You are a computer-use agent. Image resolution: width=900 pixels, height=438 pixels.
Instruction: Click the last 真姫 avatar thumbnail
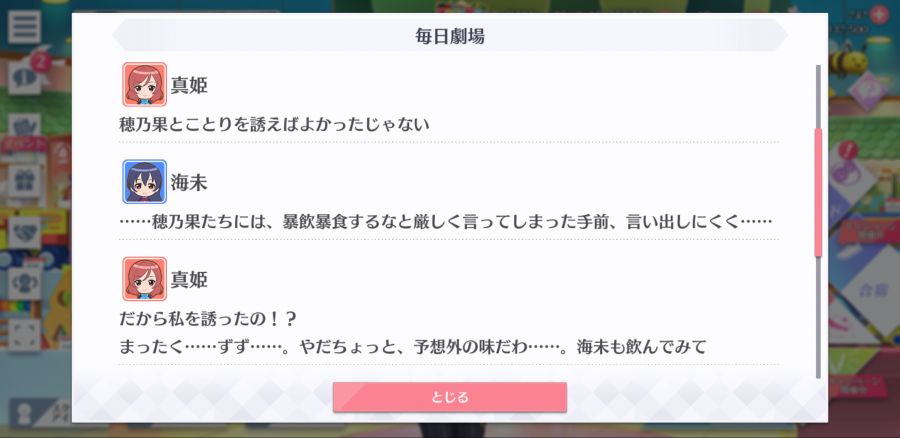[x=145, y=278]
